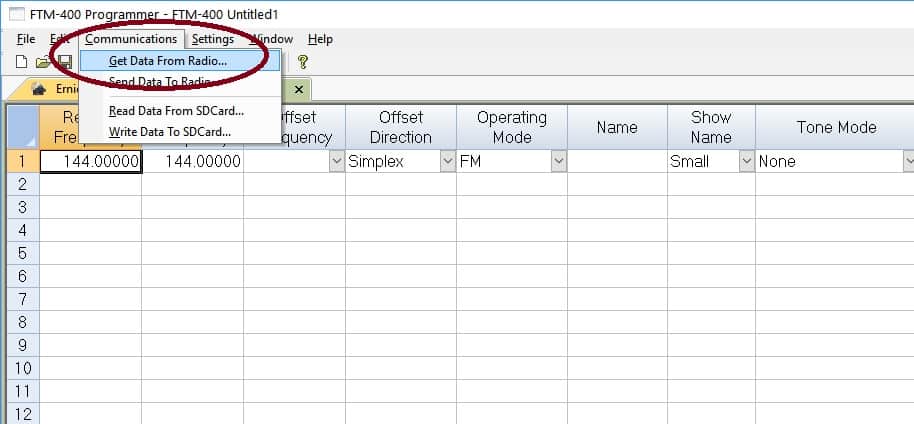
Task: Select row header 2
Action: point(23,184)
